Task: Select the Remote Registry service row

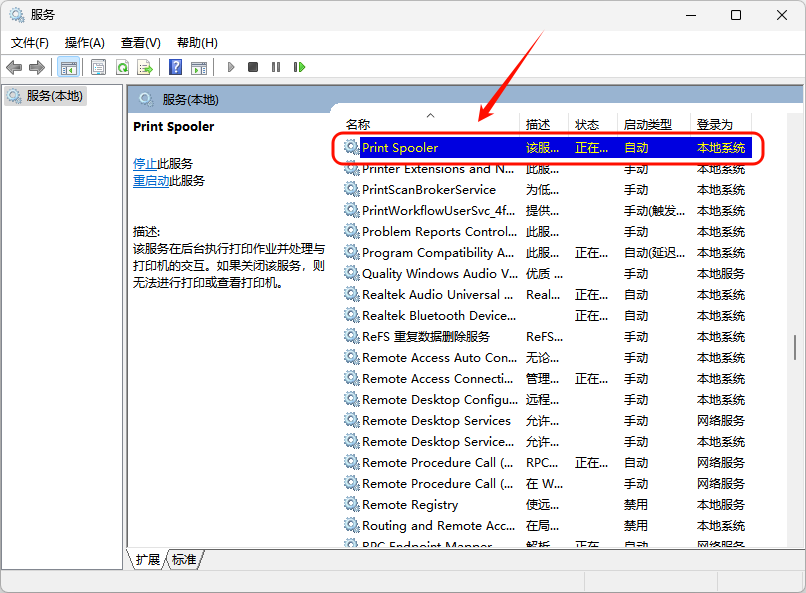Action: tap(410, 505)
